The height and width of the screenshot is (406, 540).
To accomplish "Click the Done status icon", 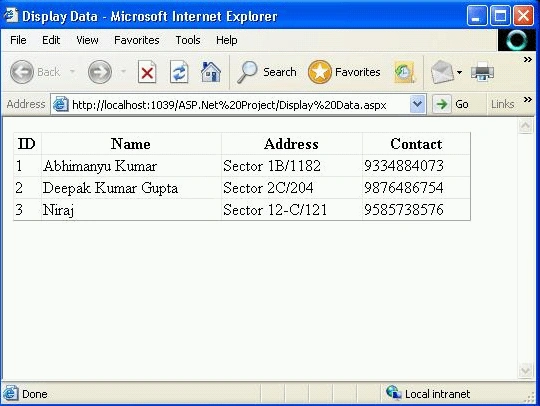I will pos(10,393).
